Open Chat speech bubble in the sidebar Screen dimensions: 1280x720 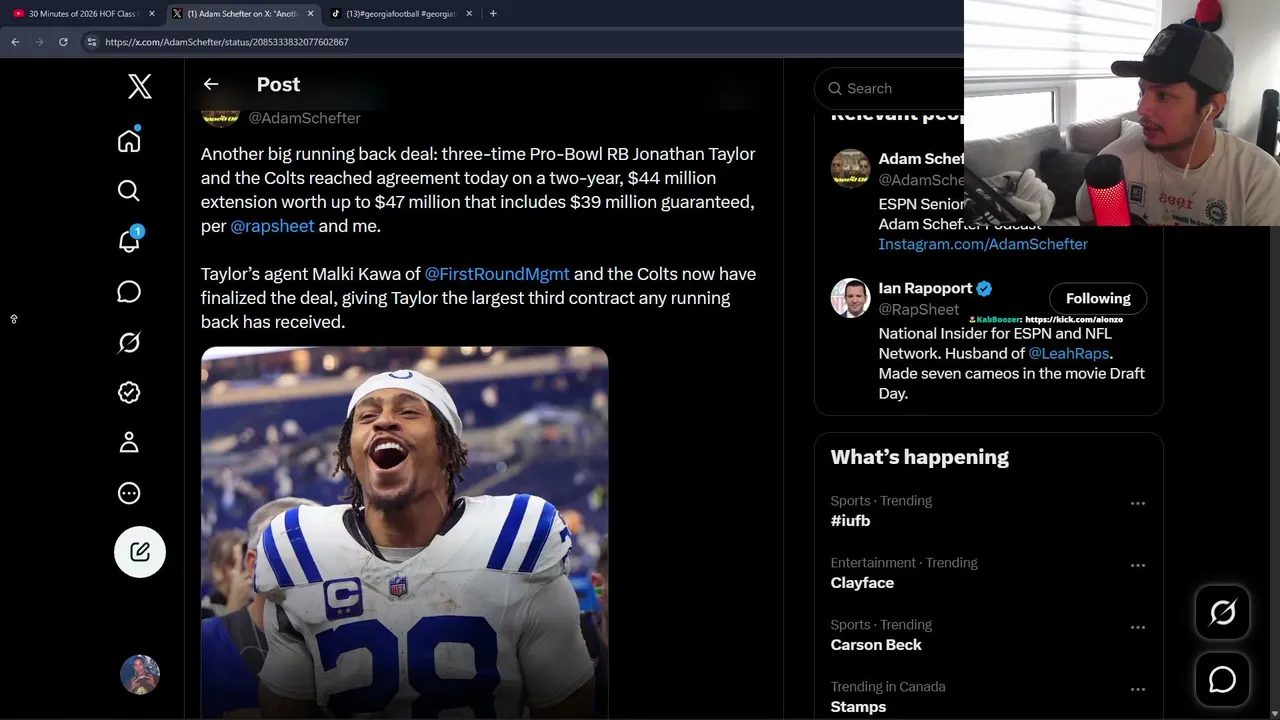point(129,292)
